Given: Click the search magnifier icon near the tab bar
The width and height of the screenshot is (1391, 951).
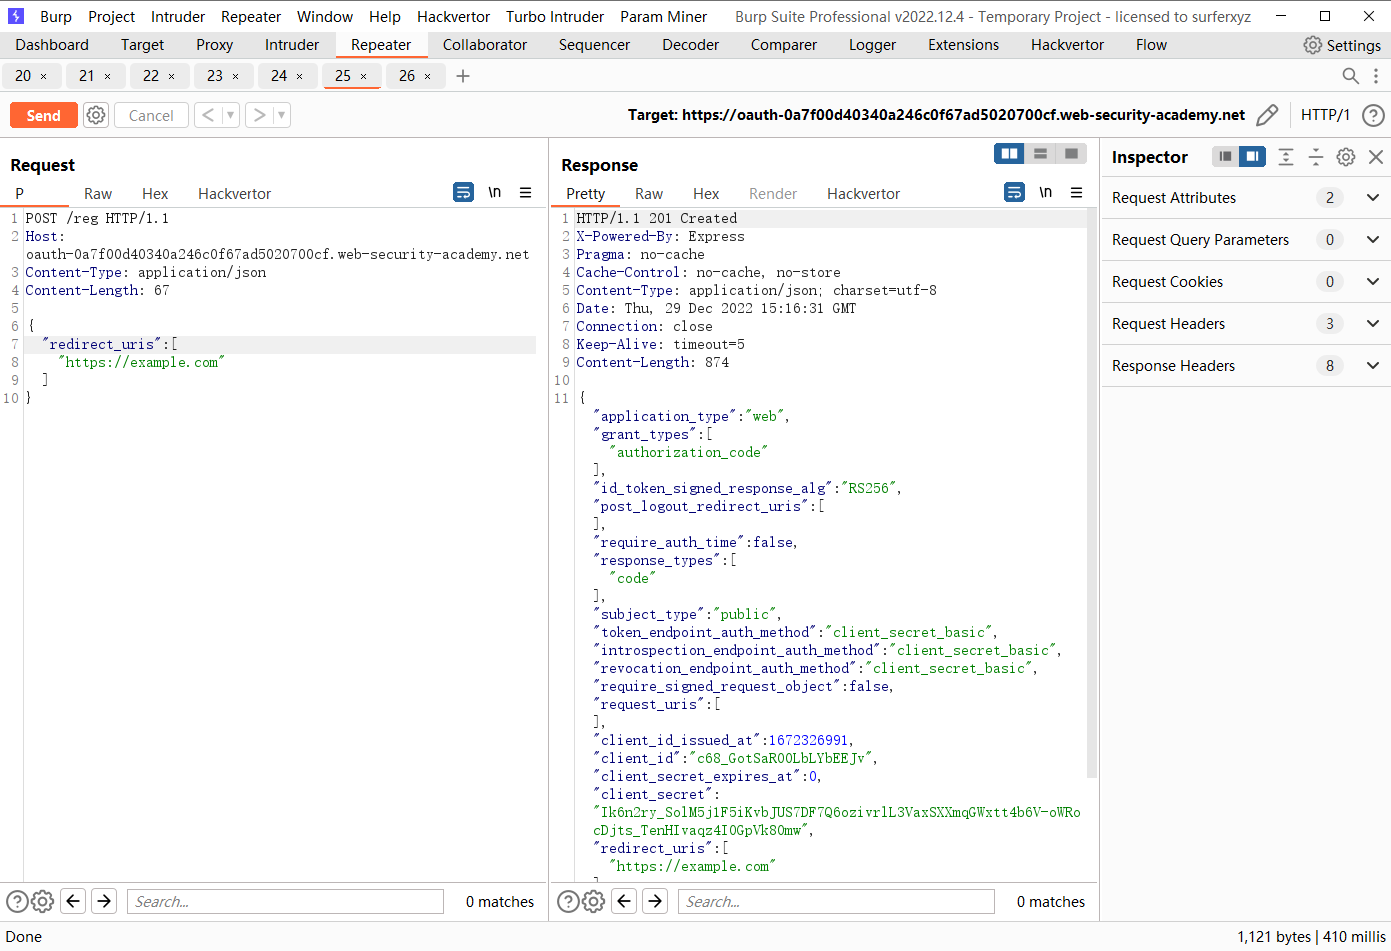Looking at the screenshot, I should pos(1350,75).
